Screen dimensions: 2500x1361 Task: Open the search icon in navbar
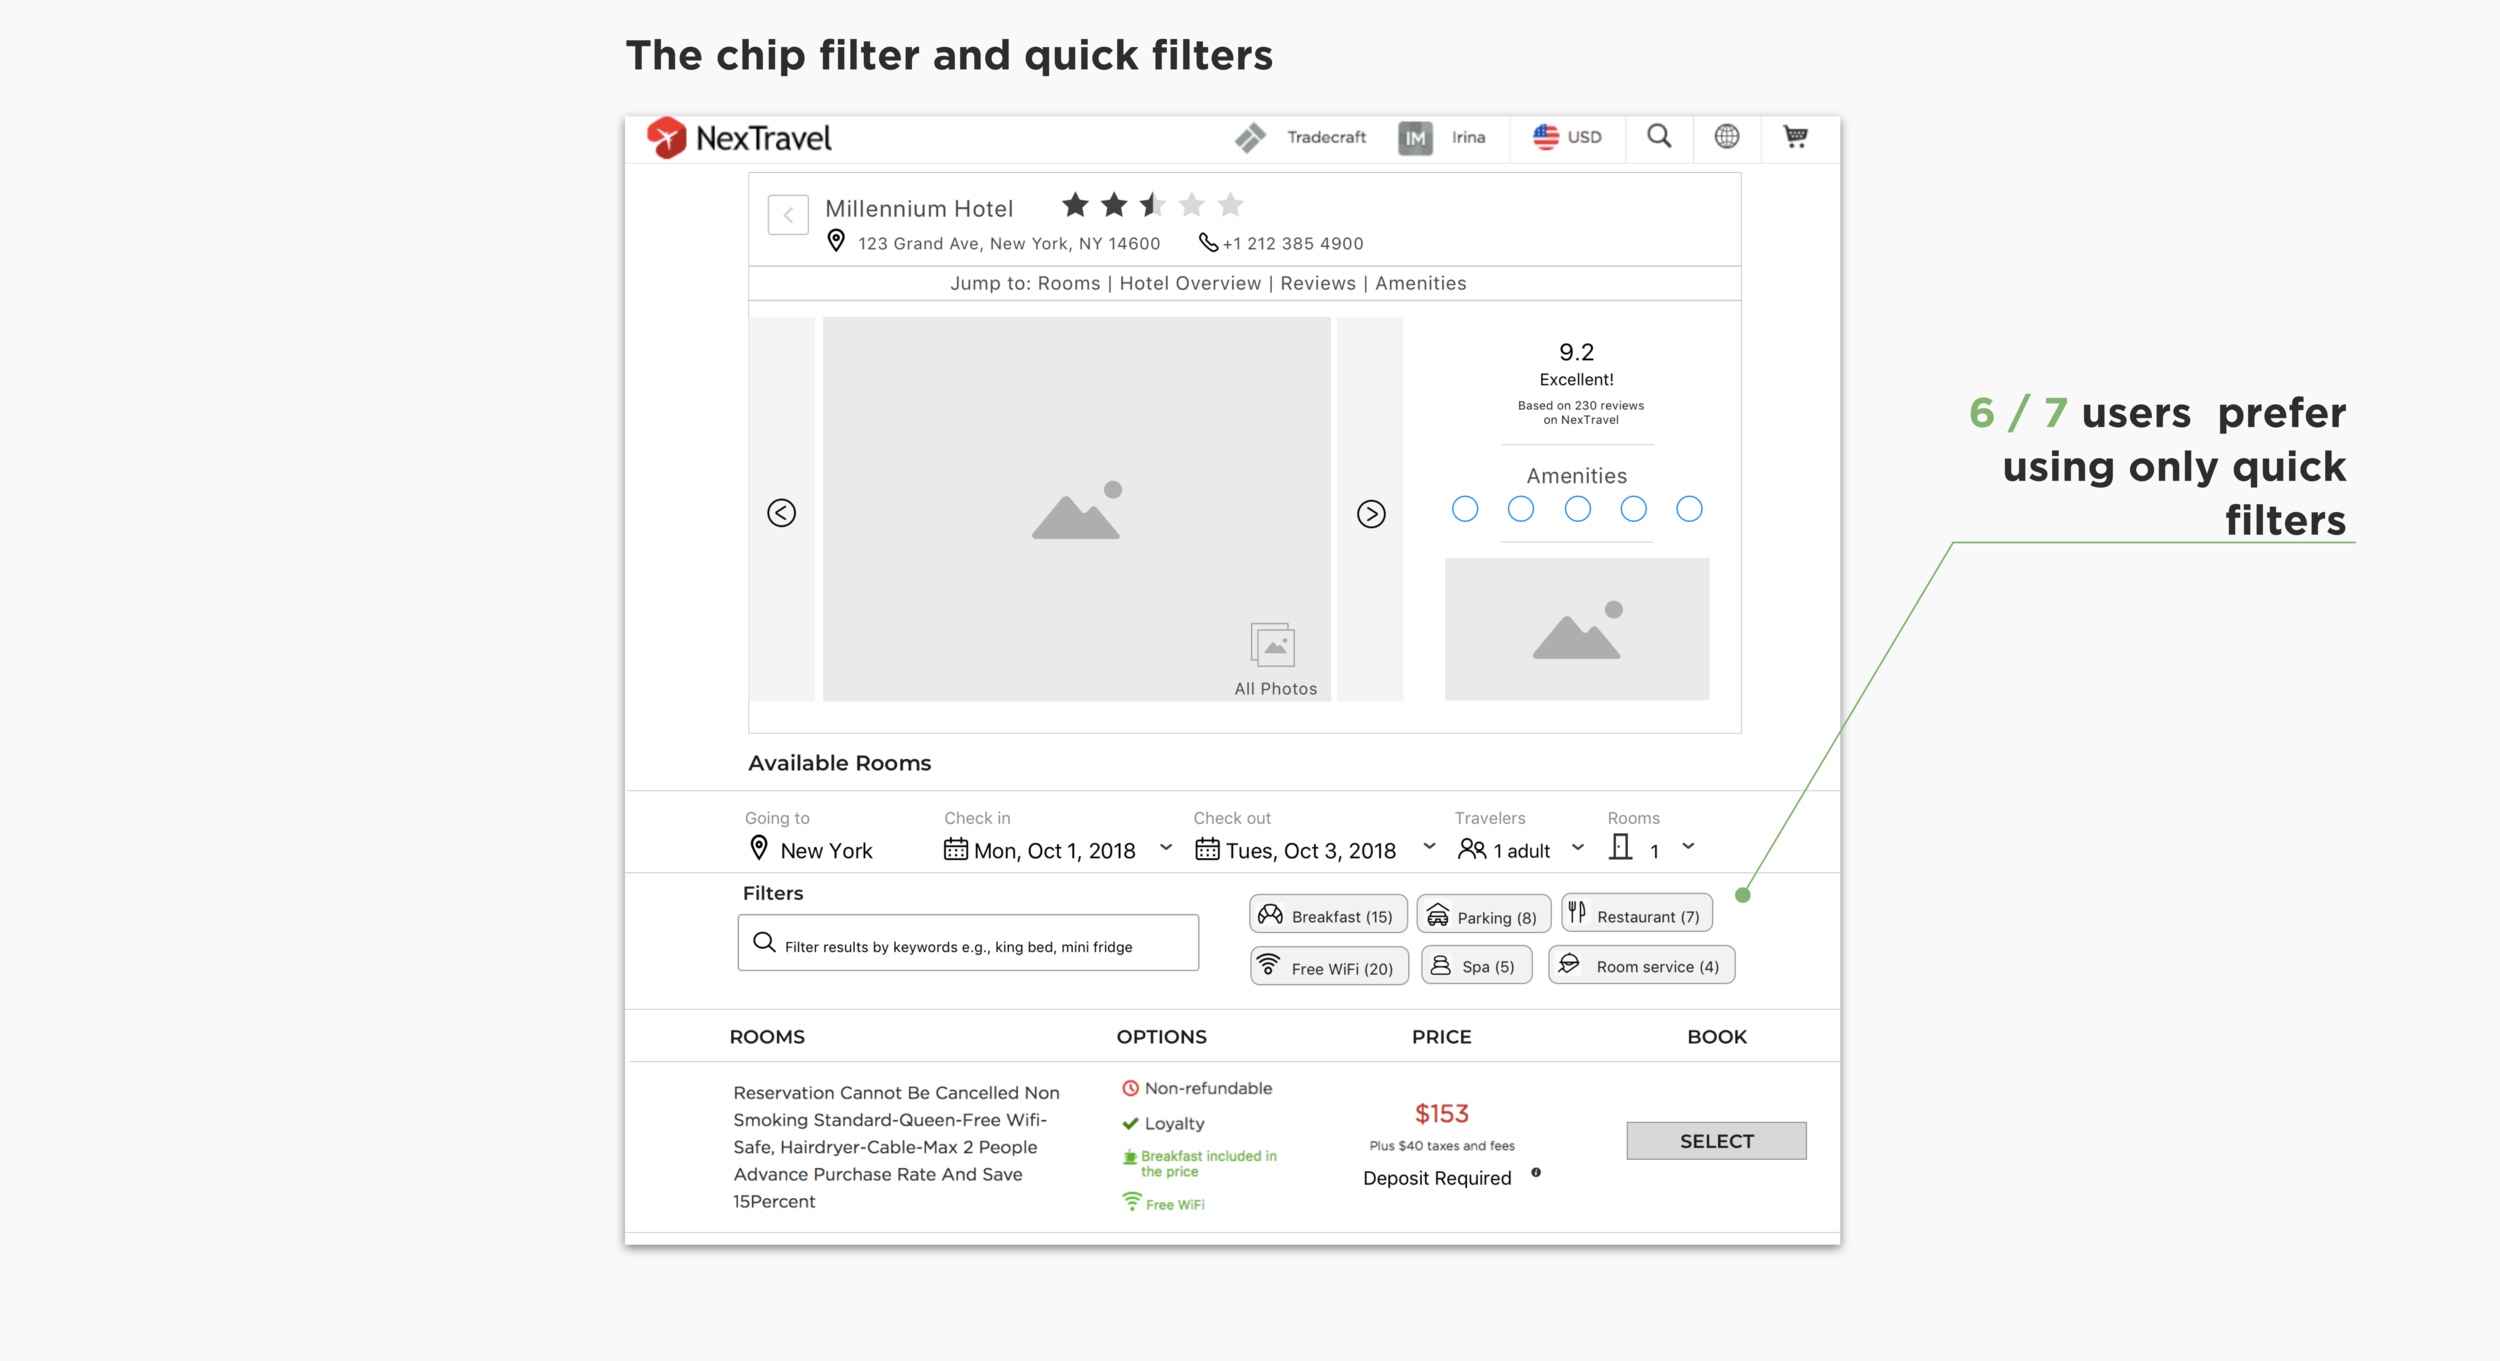pos(1657,137)
